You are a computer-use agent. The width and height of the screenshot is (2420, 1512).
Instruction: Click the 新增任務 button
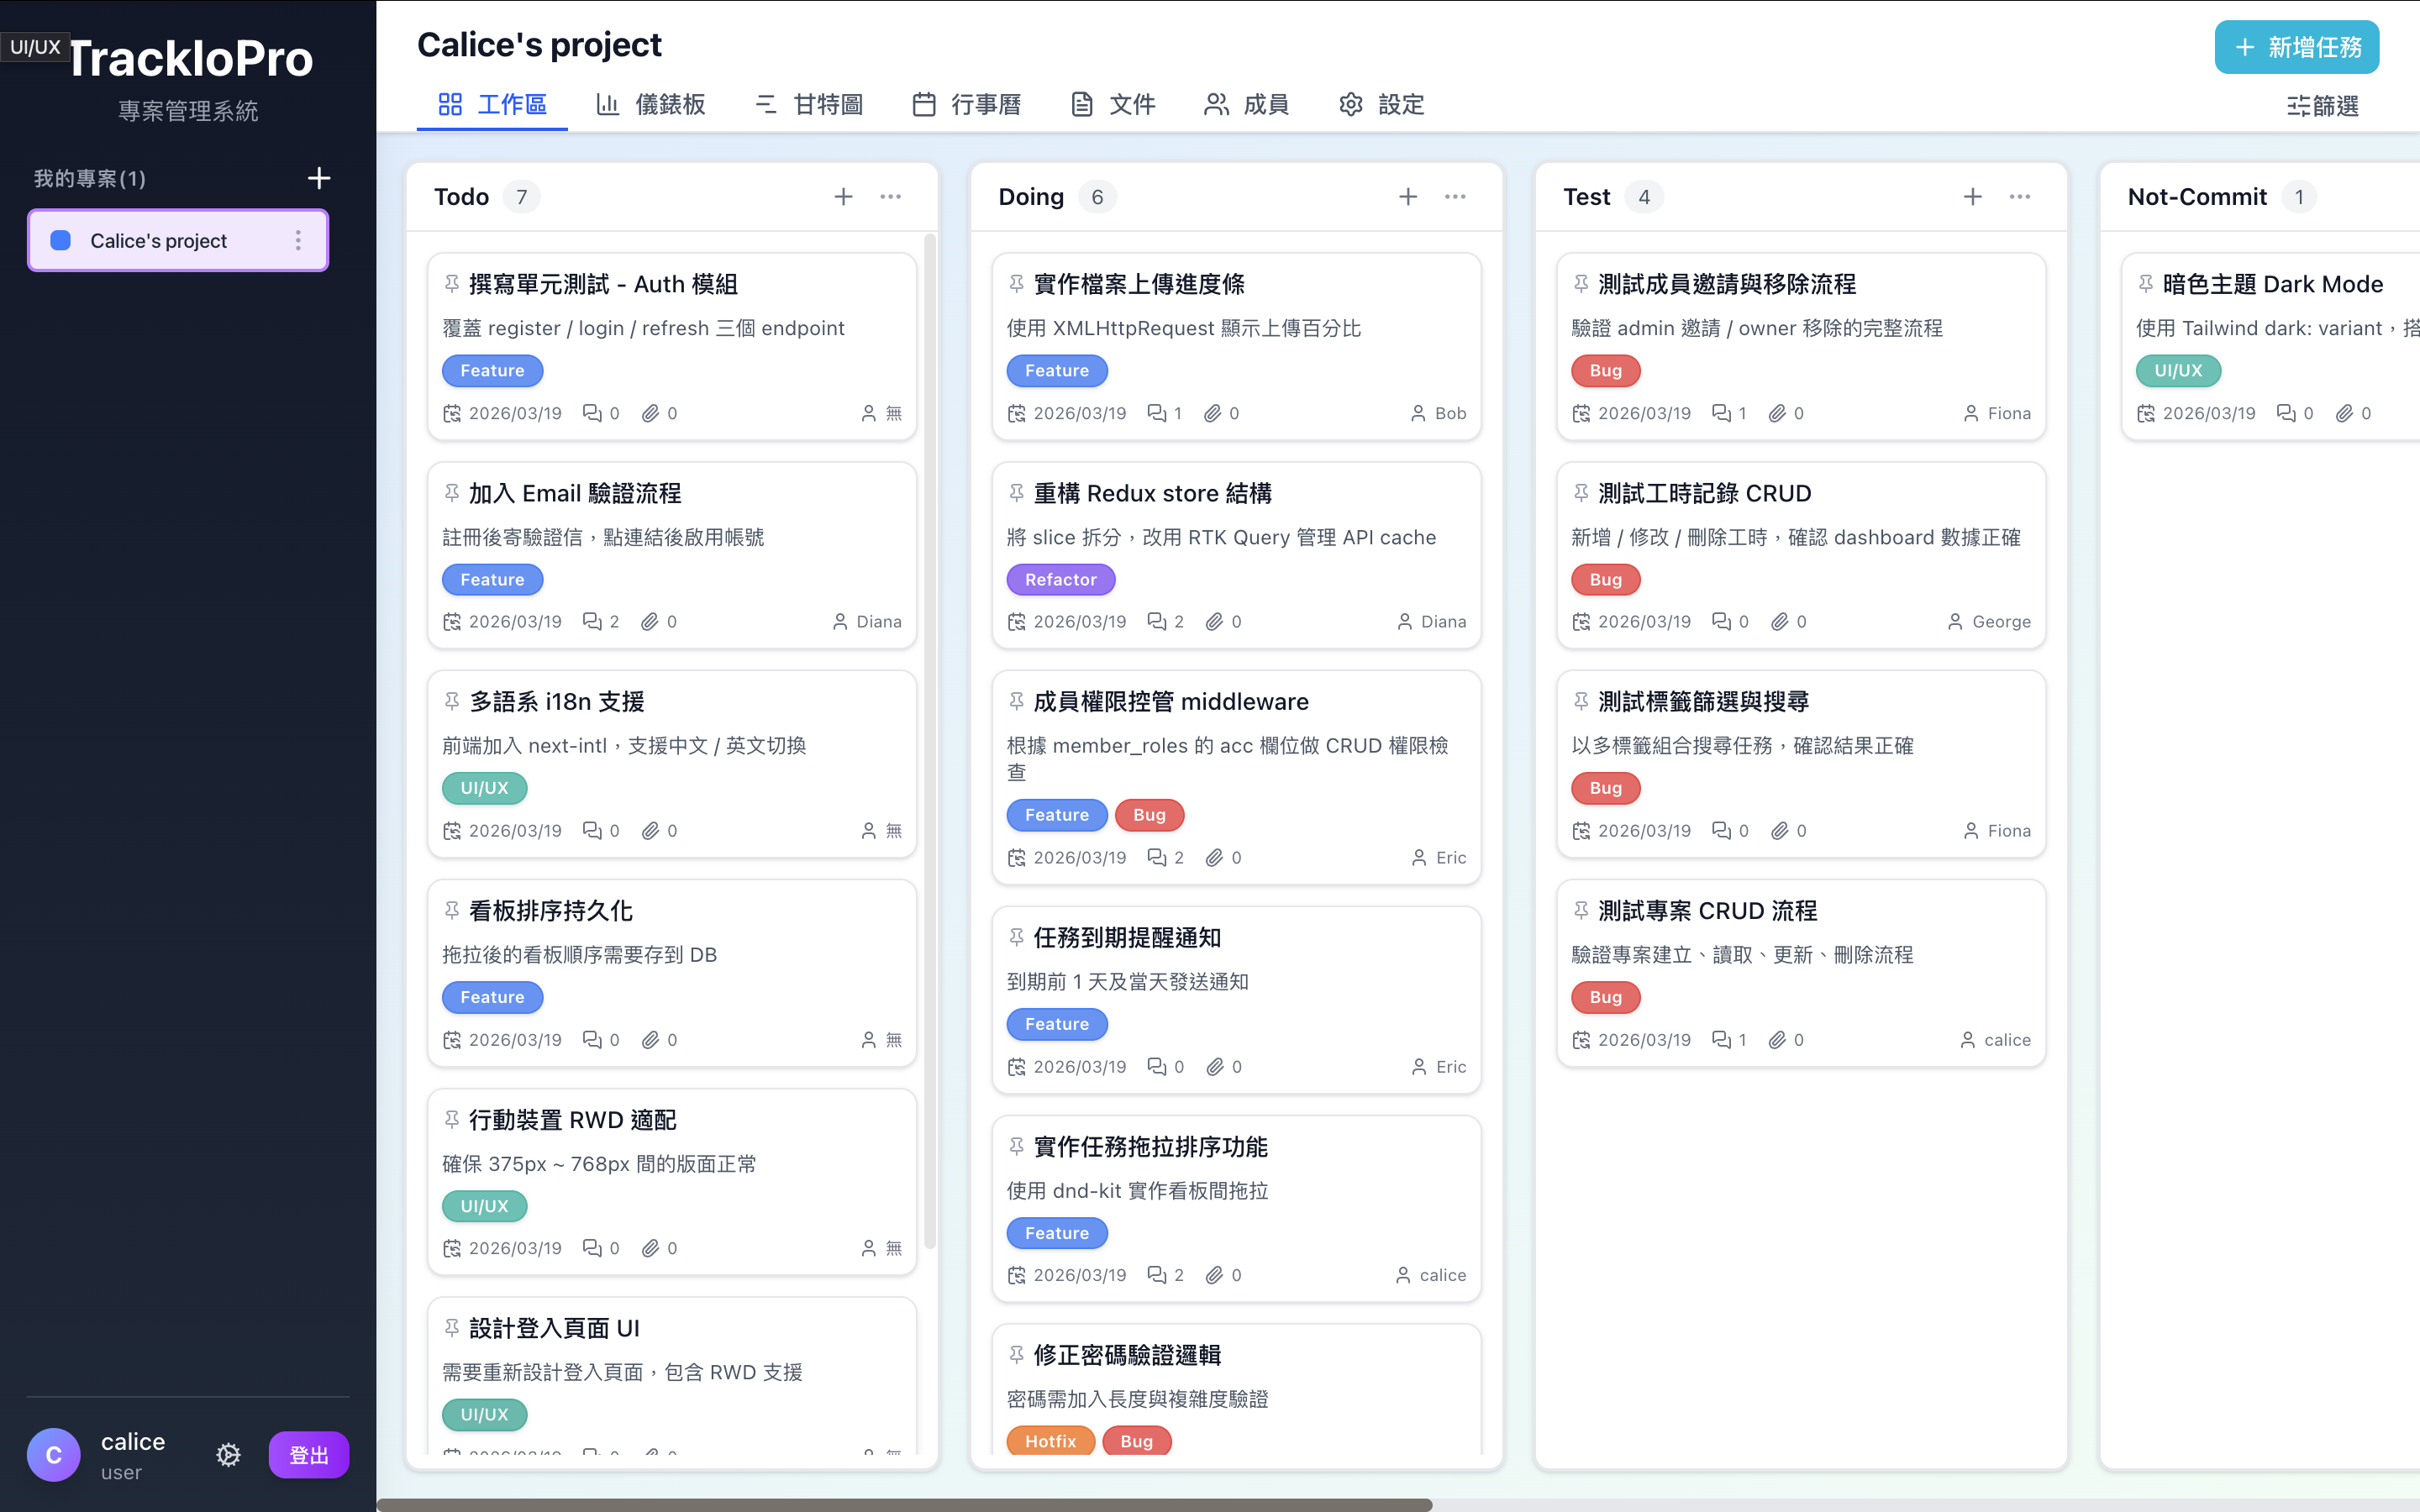pyautogui.click(x=2296, y=47)
